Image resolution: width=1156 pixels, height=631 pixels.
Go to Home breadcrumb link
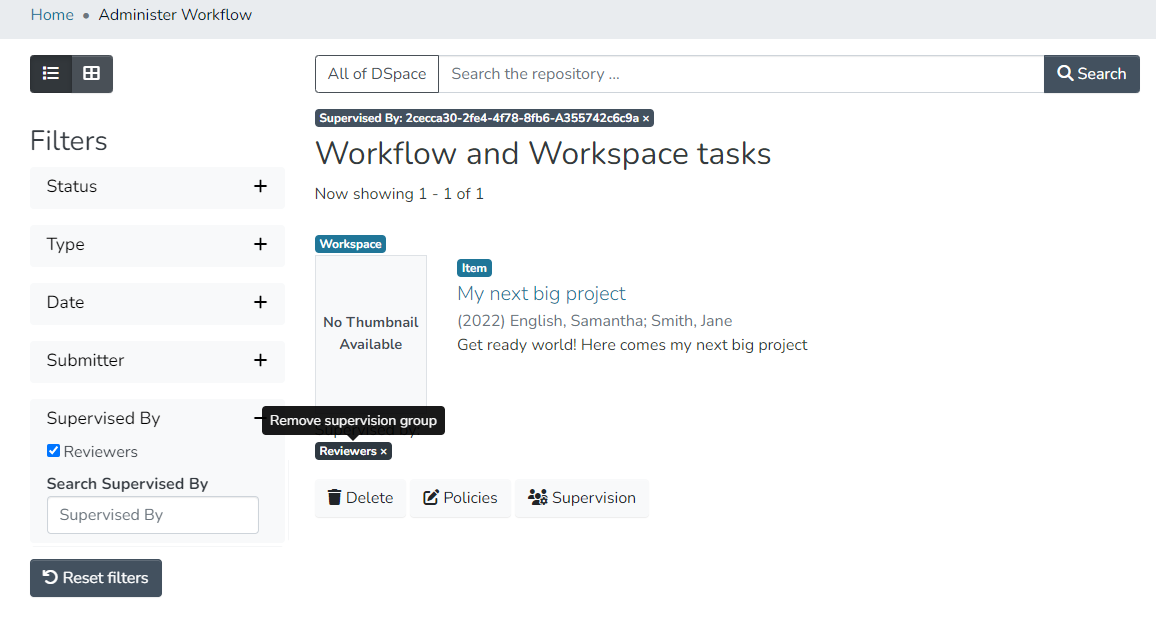tap(52, 15)
